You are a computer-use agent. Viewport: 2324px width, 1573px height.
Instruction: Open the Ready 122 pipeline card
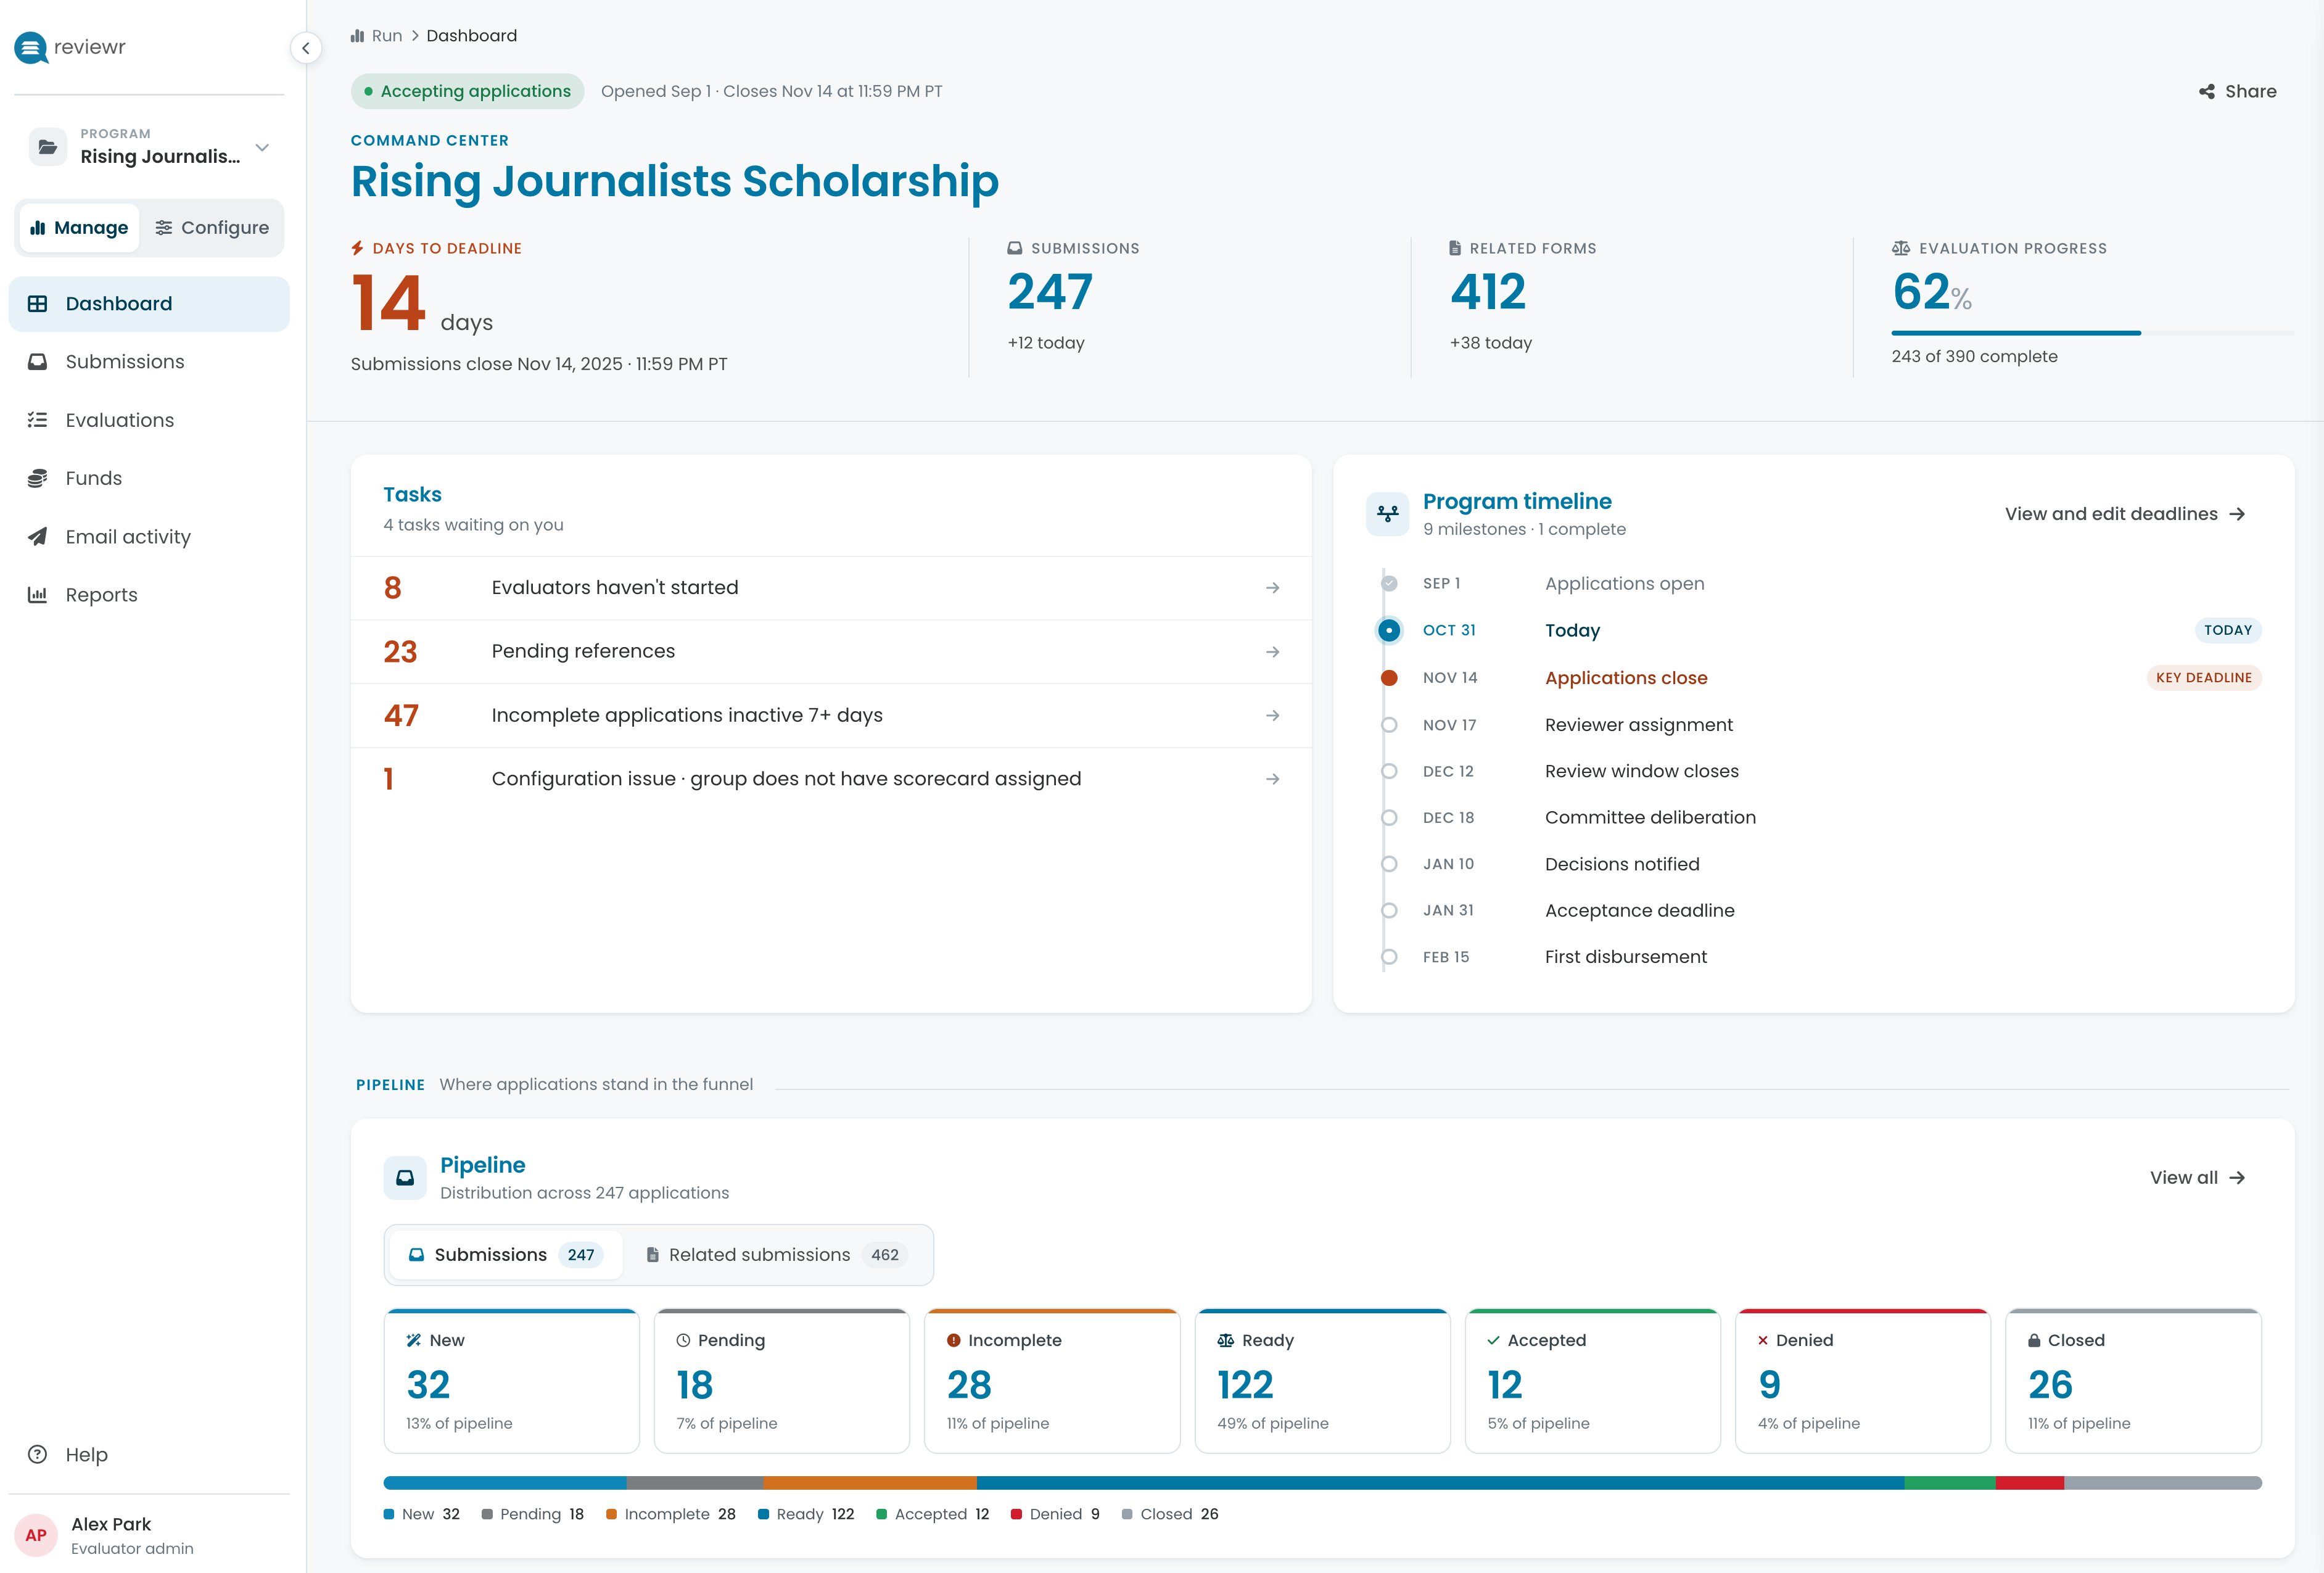pyautogui.click(x=1322, y=1380)
